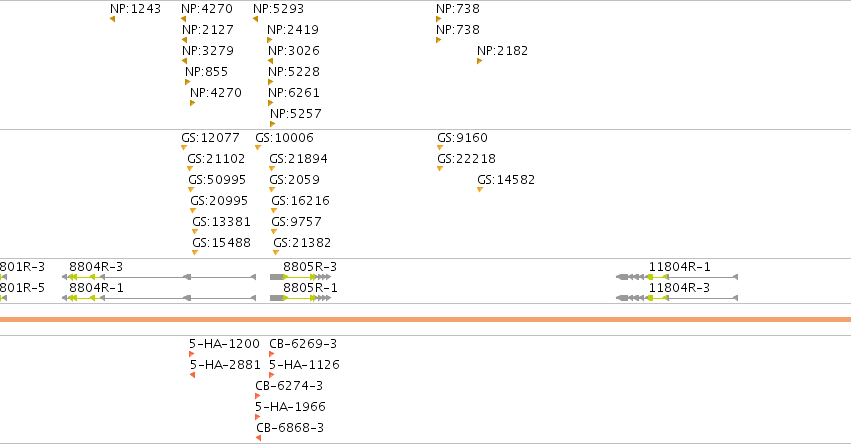Select the red marker under 5-HA-1126

click(x=272, y=375)
